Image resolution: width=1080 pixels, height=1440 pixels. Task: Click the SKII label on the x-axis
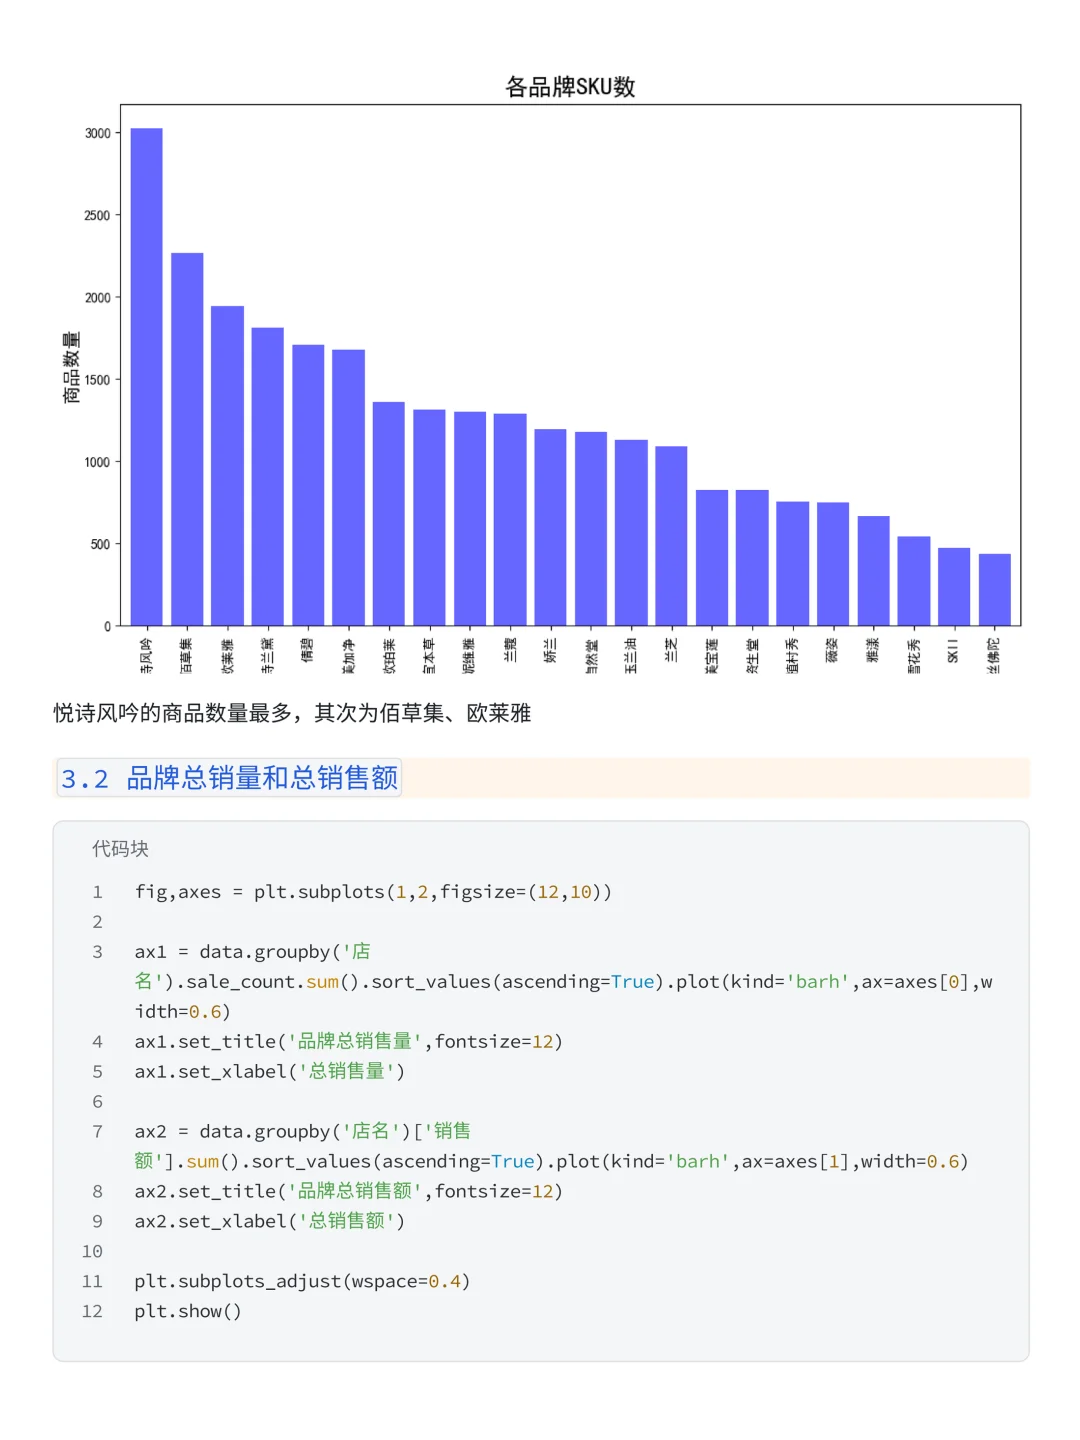953,651
